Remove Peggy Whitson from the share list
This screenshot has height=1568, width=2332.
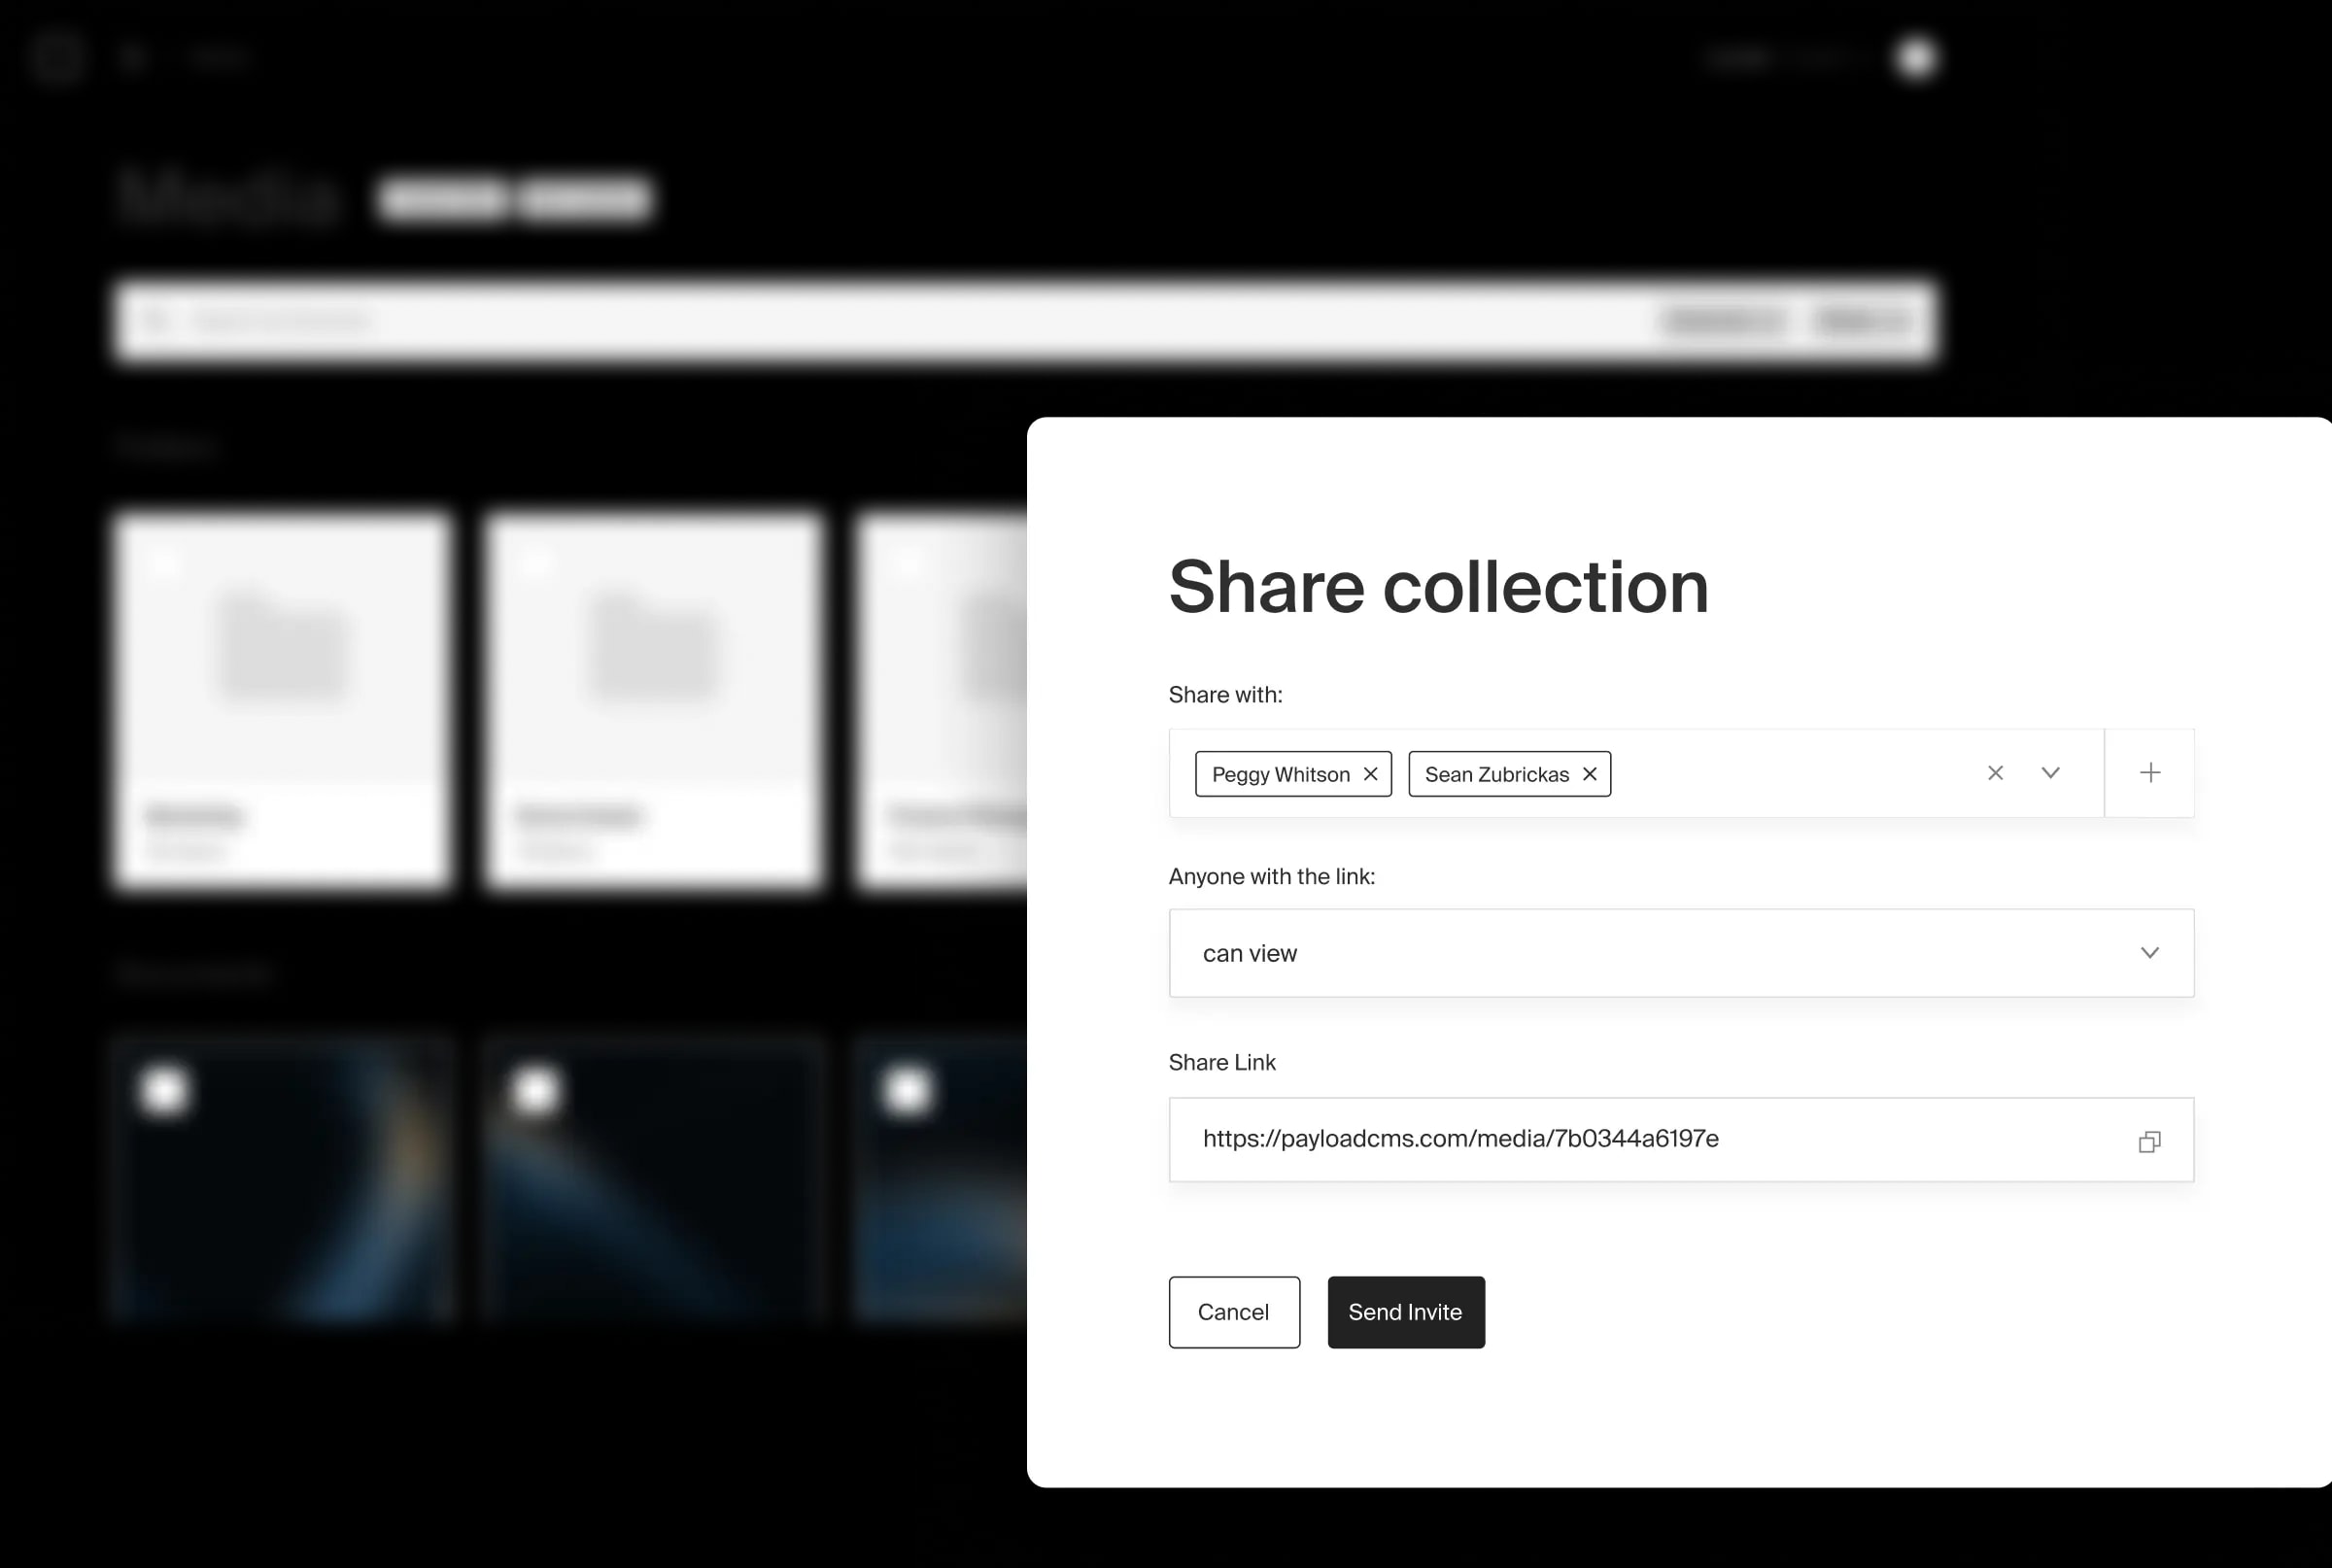[1371, 773]
